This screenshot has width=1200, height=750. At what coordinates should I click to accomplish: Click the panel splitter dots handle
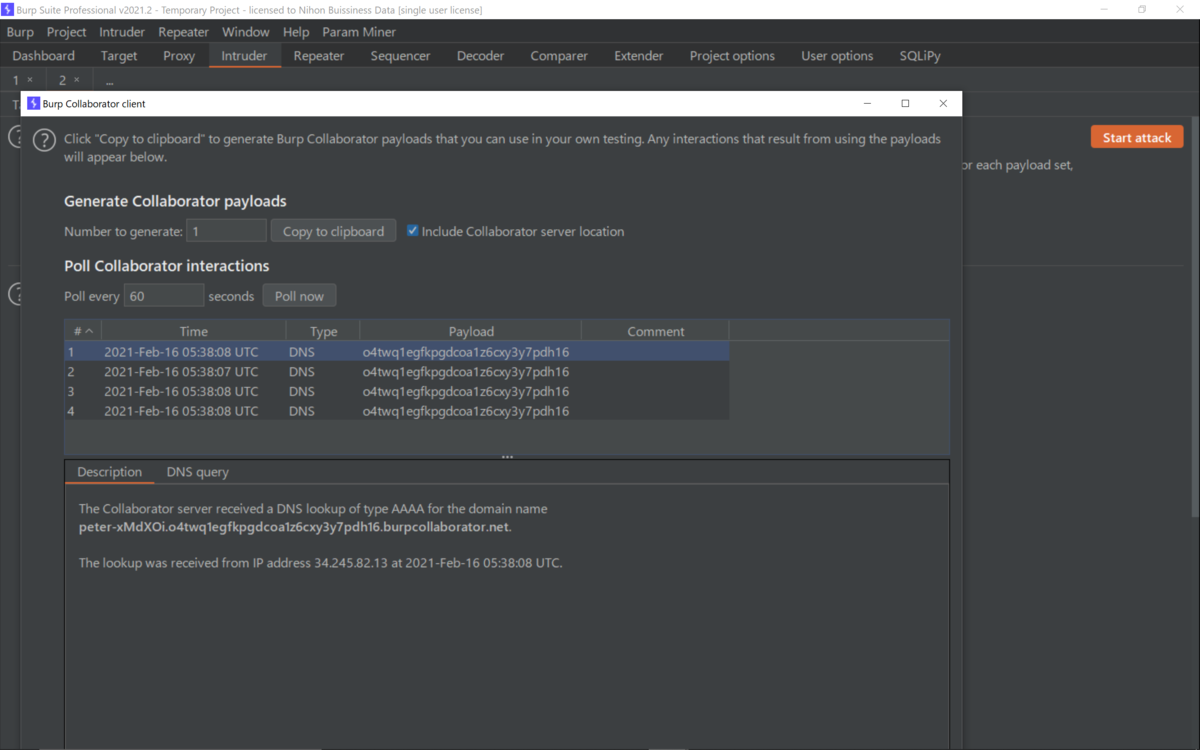pos(507,457)
